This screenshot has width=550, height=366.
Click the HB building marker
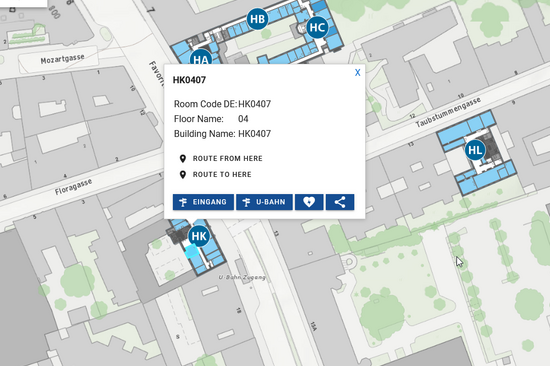click(257, 19)
